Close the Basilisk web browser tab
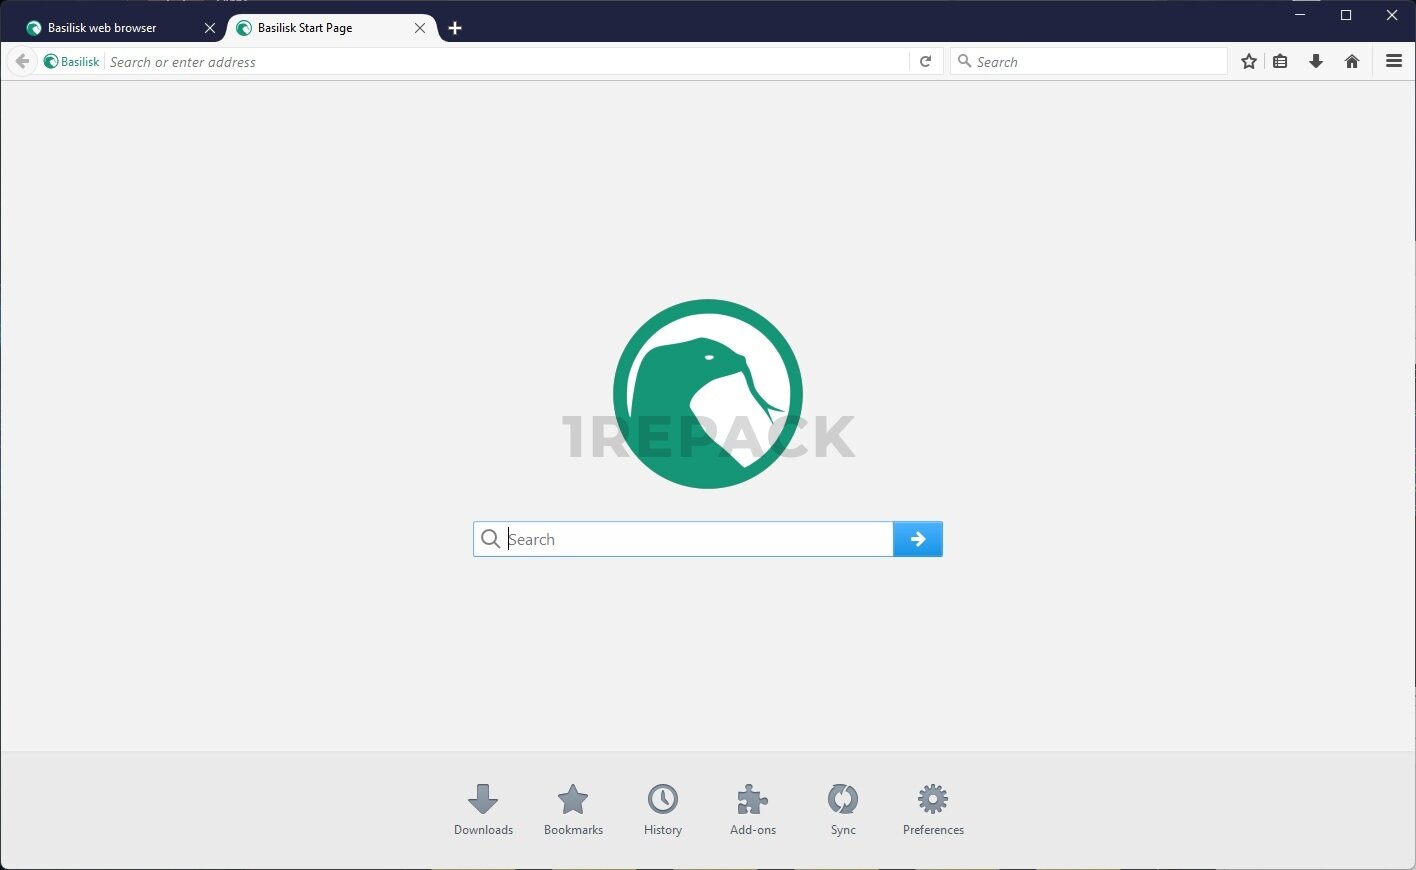 [210, 28]
